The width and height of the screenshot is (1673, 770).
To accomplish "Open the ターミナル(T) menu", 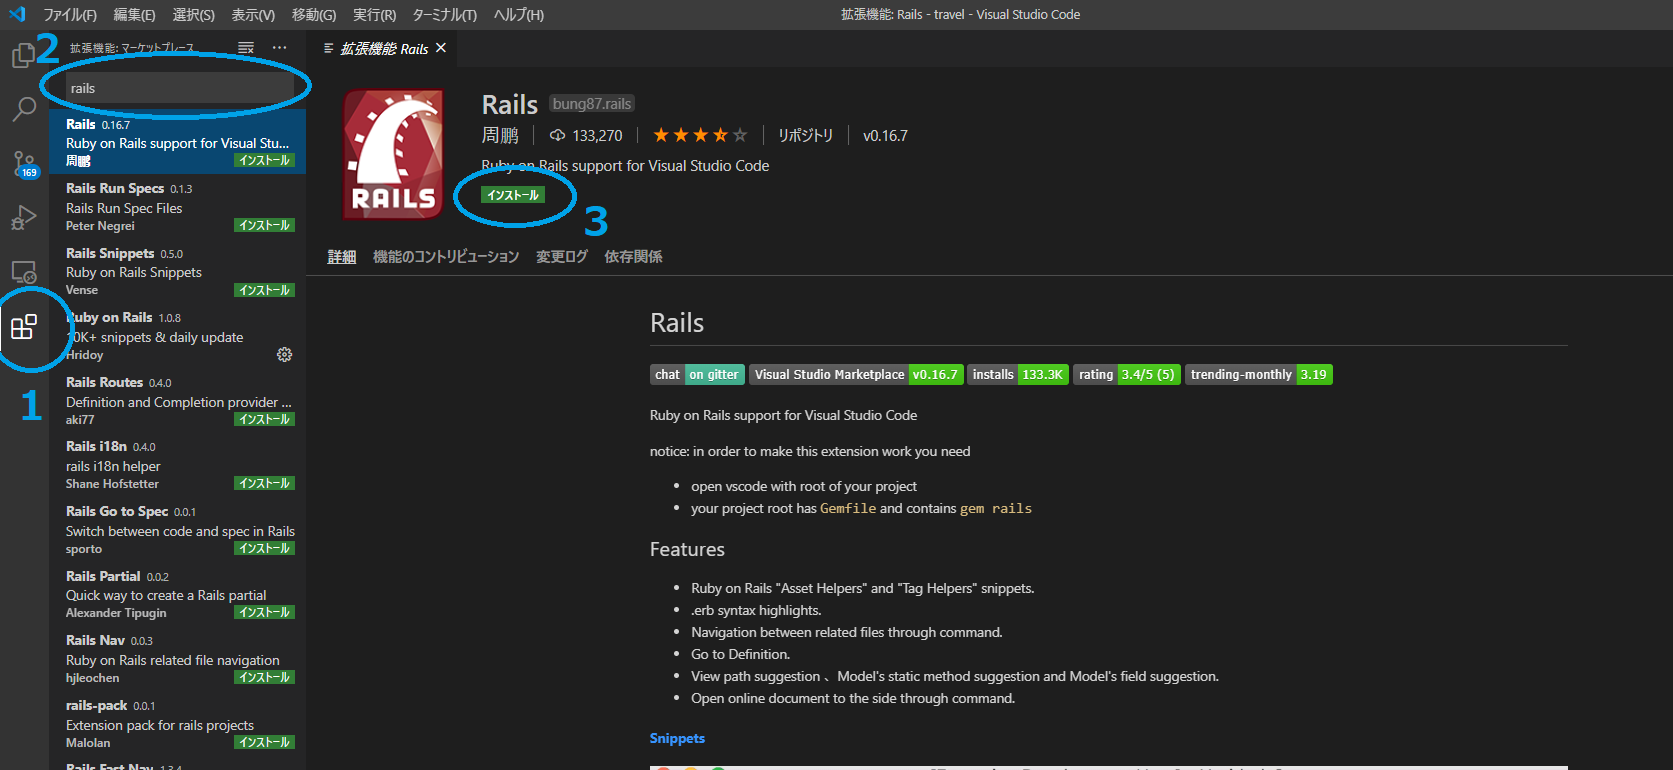I will pyautogui.click(x=444, y=15).
